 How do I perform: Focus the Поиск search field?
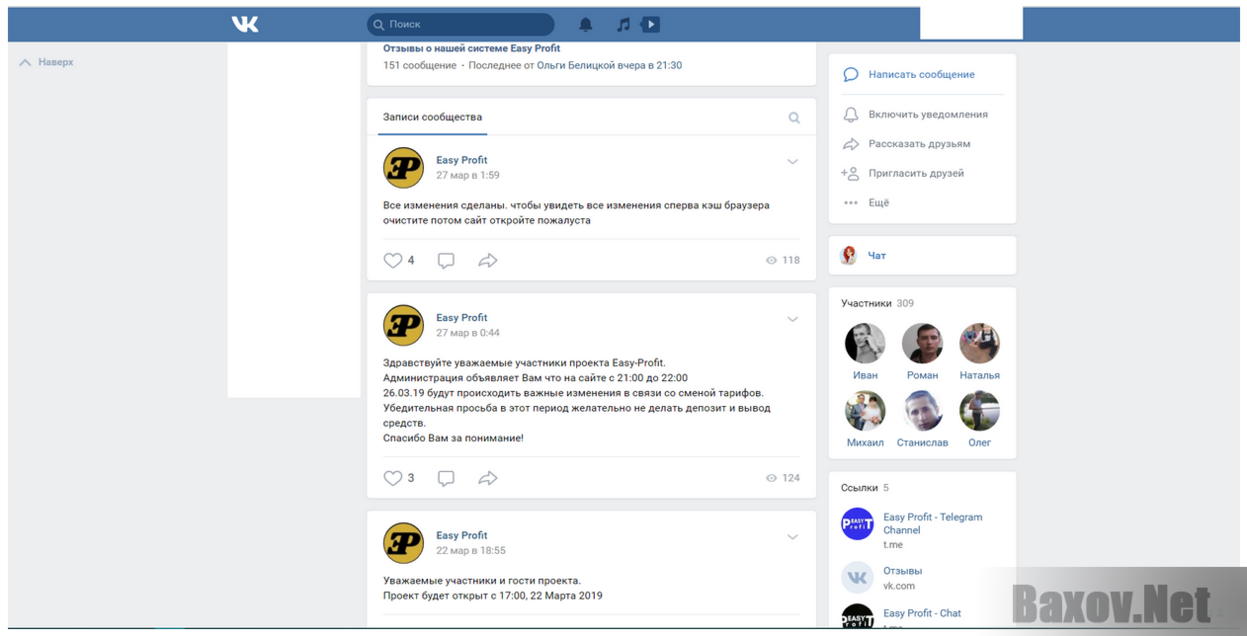click(461, 24)
